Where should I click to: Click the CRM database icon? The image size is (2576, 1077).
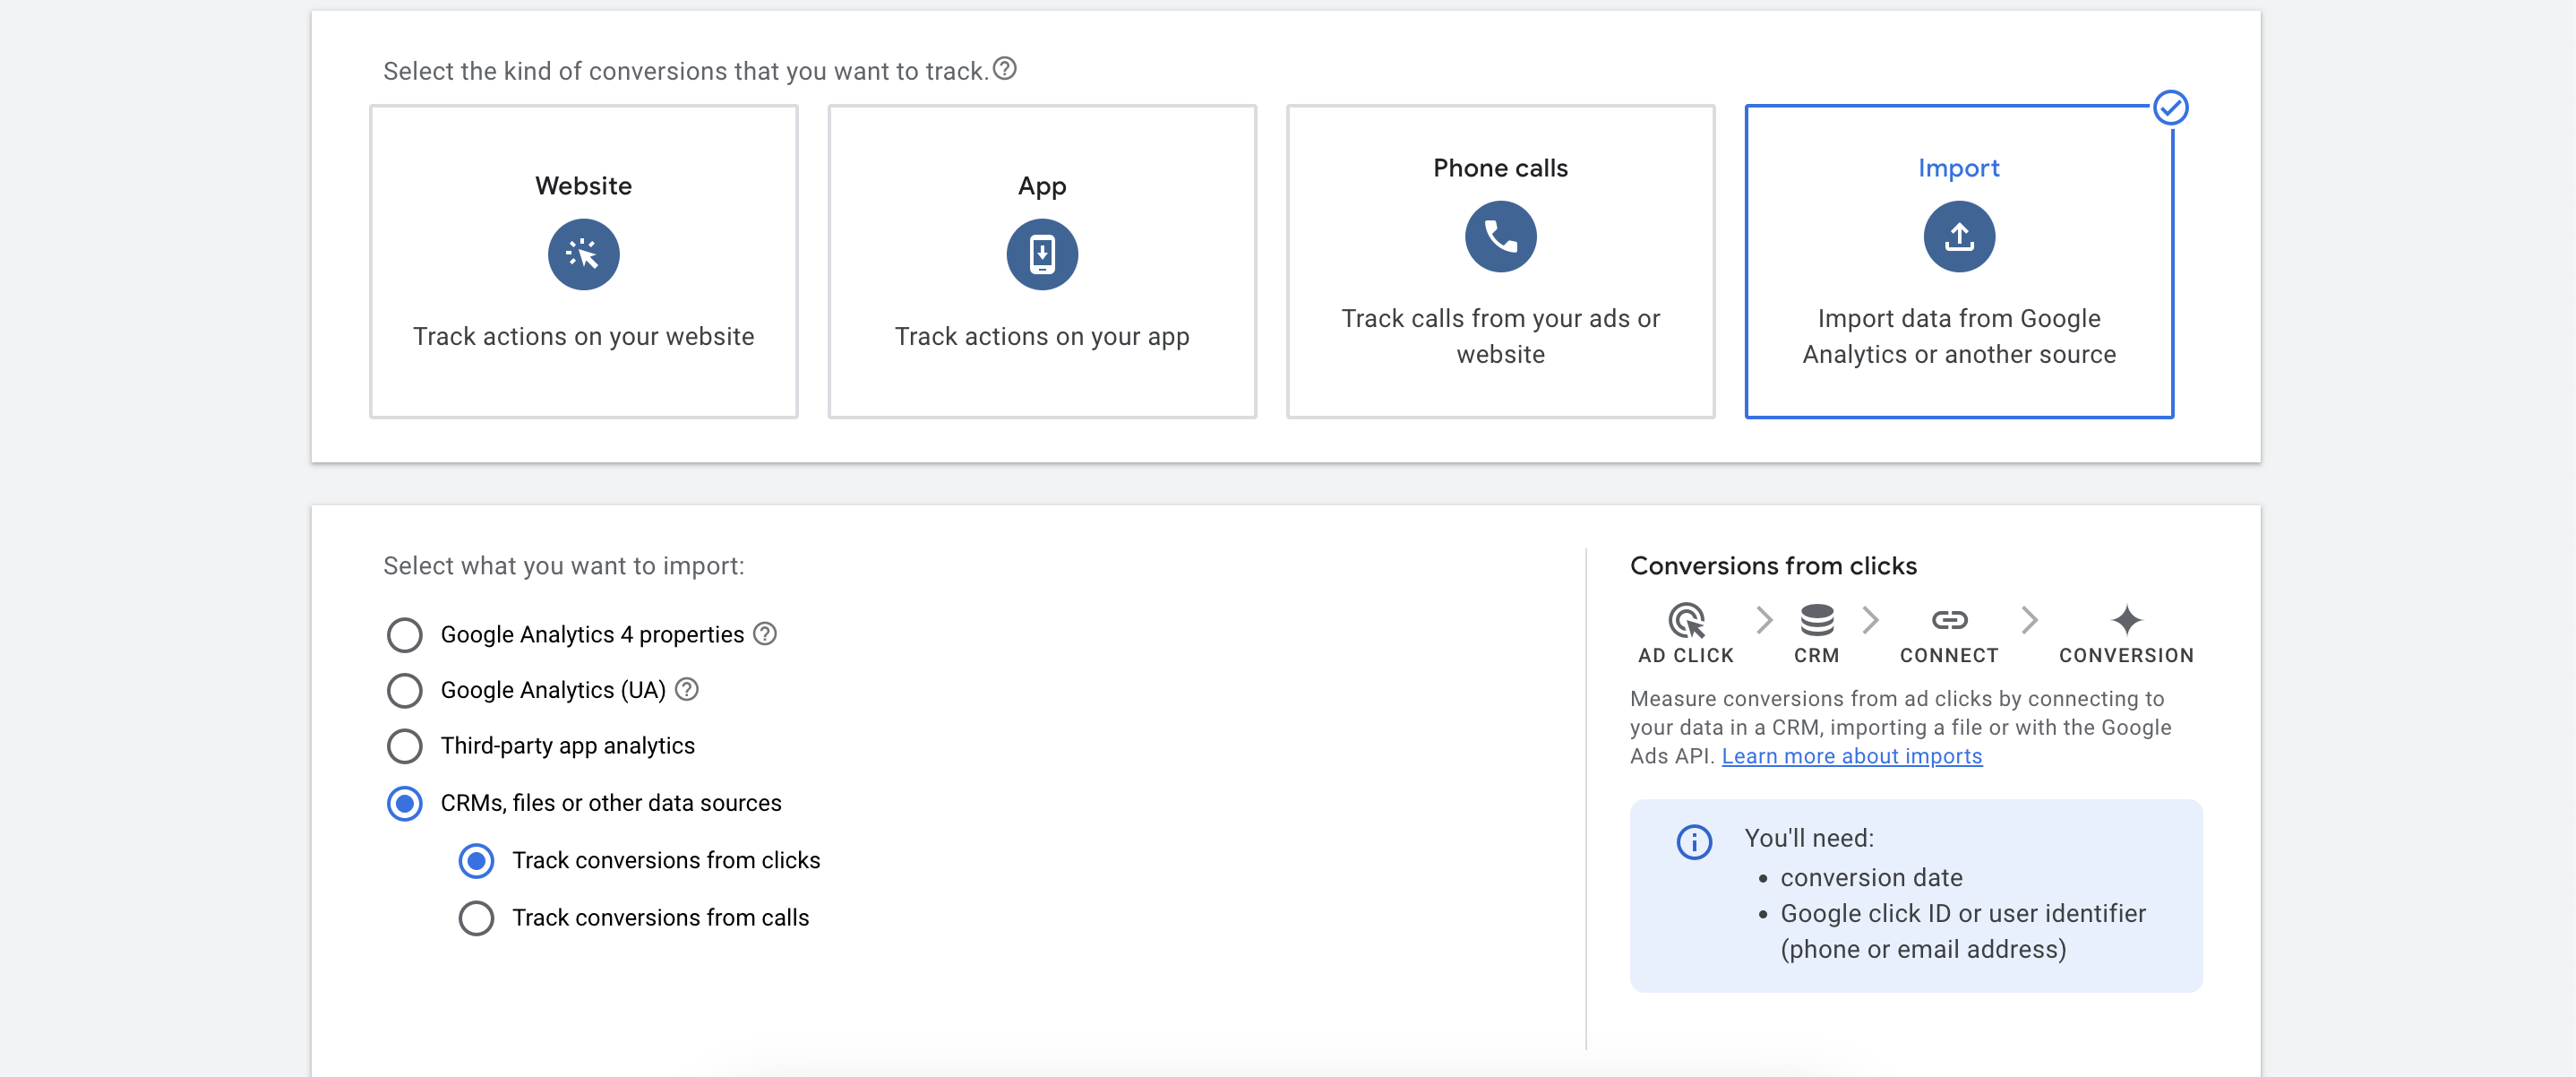tap(1815, 620)
